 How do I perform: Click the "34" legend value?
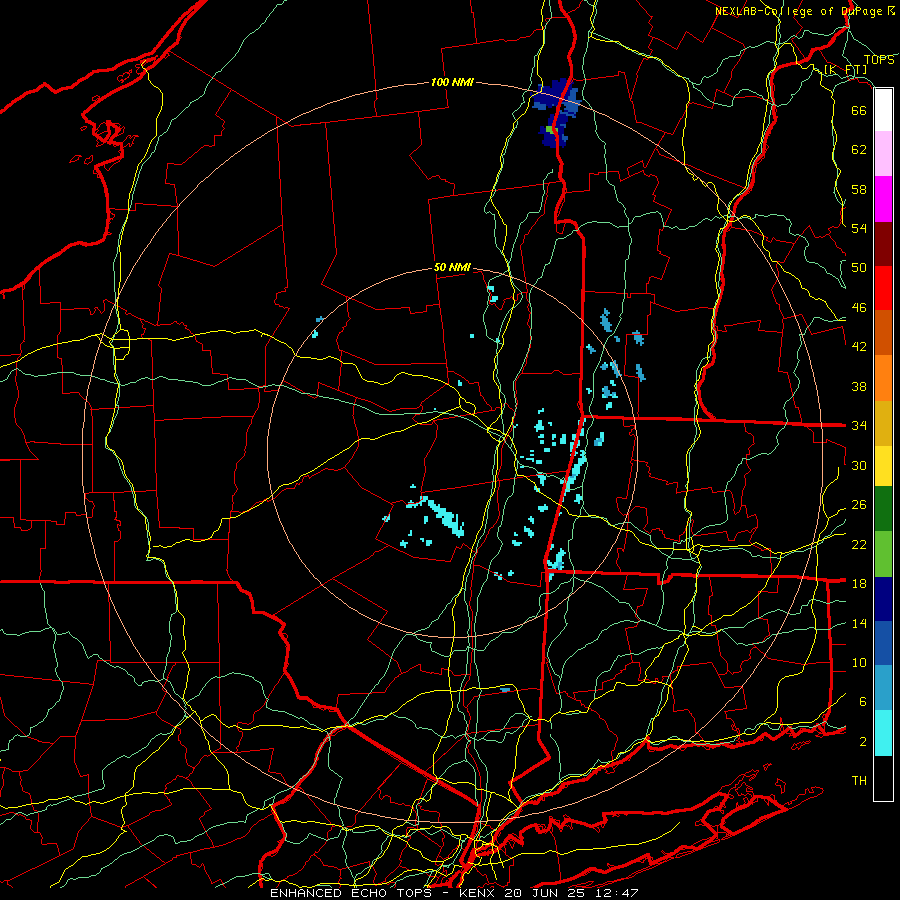point(859,426)
